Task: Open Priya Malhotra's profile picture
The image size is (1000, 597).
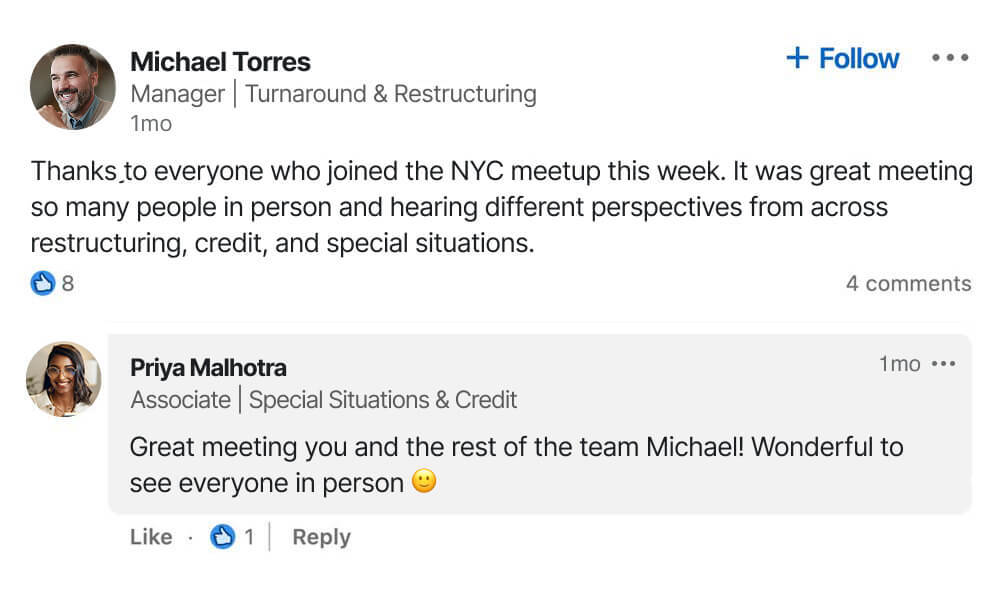Action: point(64,379)
